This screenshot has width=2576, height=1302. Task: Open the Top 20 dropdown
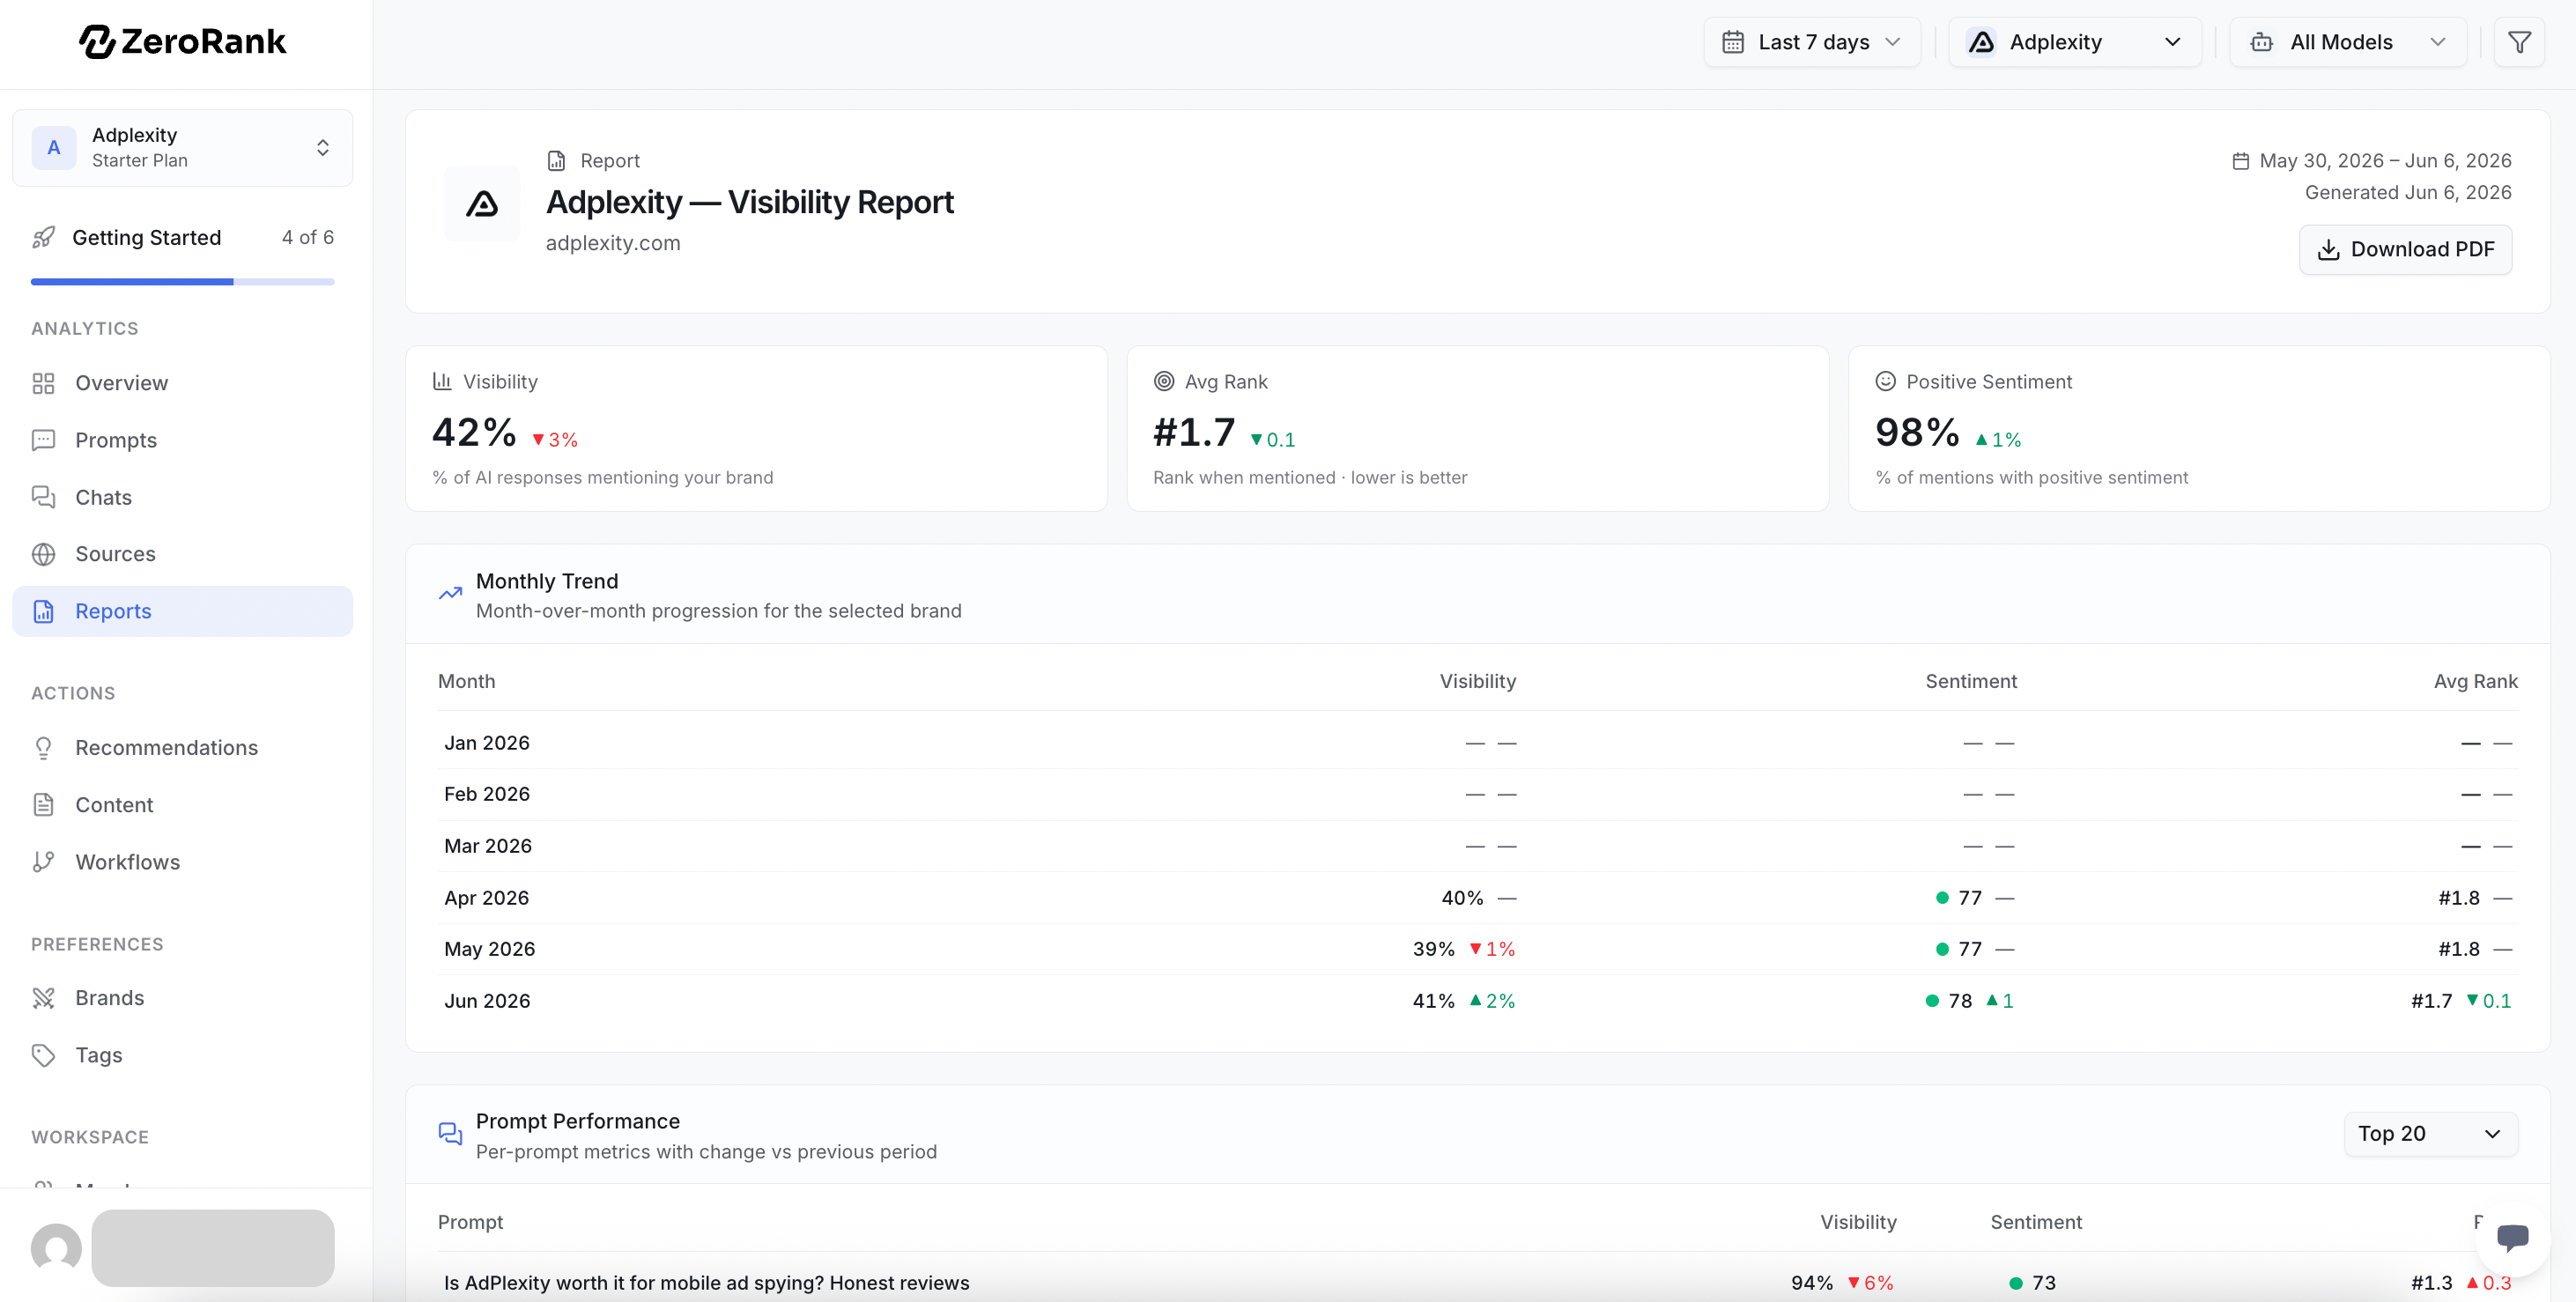point(2430,1134)
